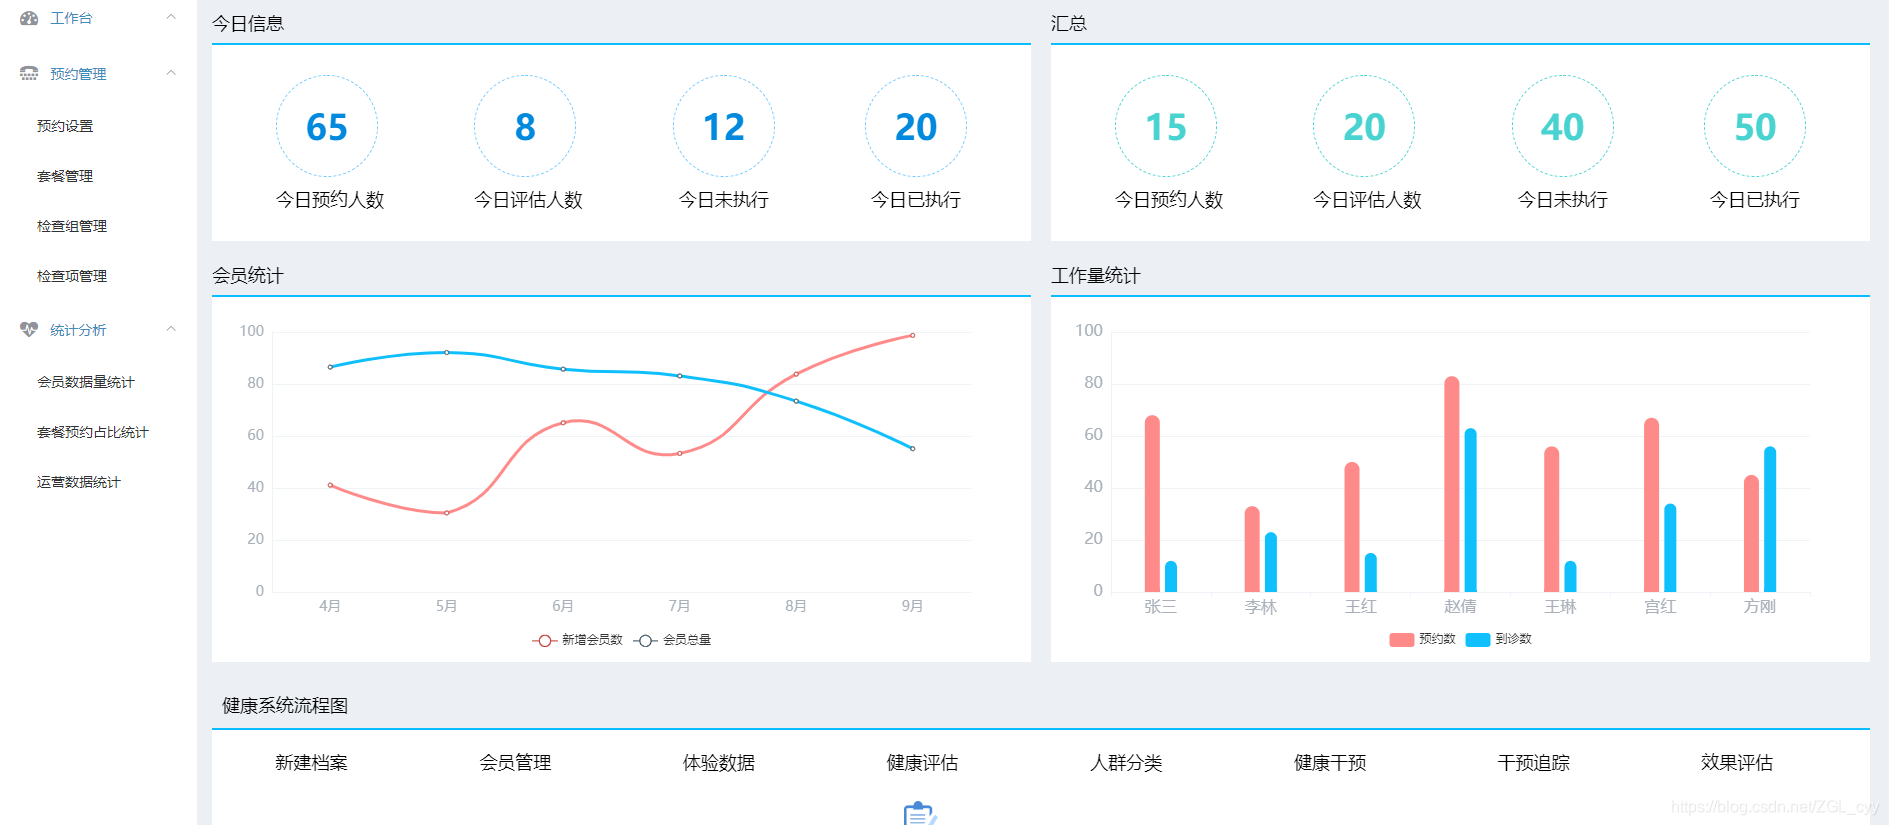Image resolution: width=1889 pixels, height=825 pixels.
Task: Toggle 新增会员数 legend in line chart
Action: 577,640
